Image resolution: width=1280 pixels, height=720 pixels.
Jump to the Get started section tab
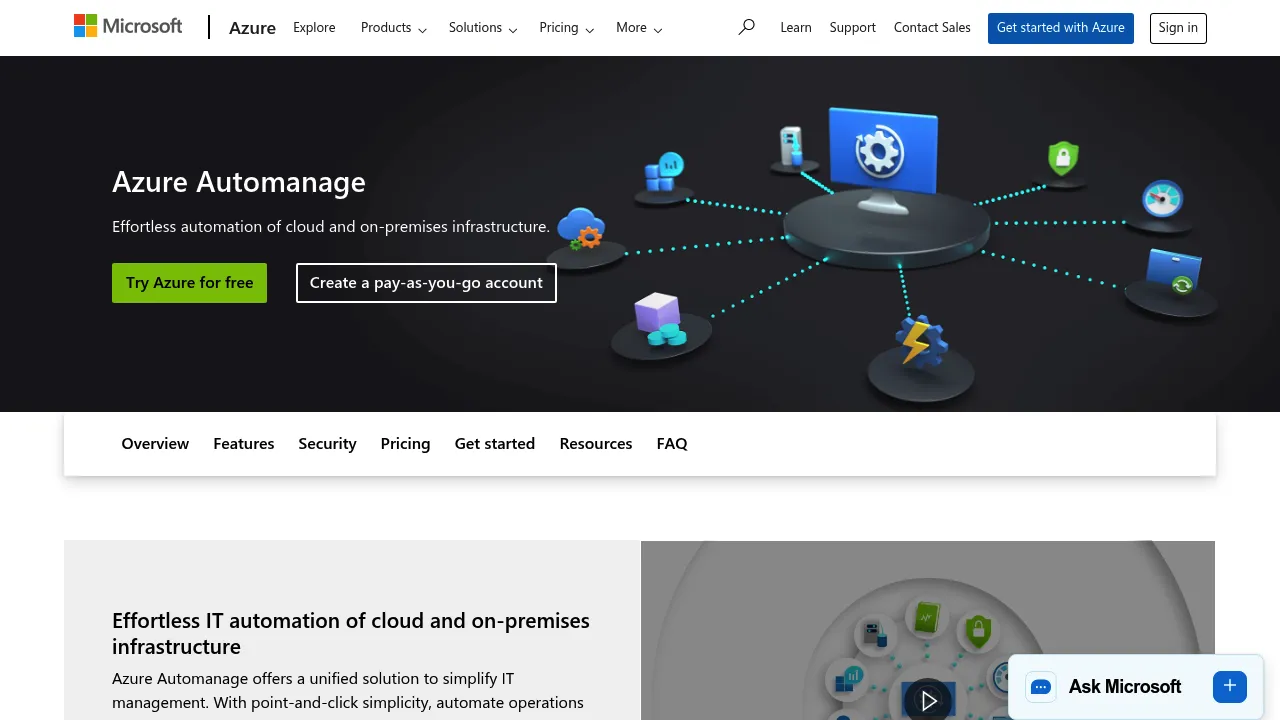tap(495, 444)
